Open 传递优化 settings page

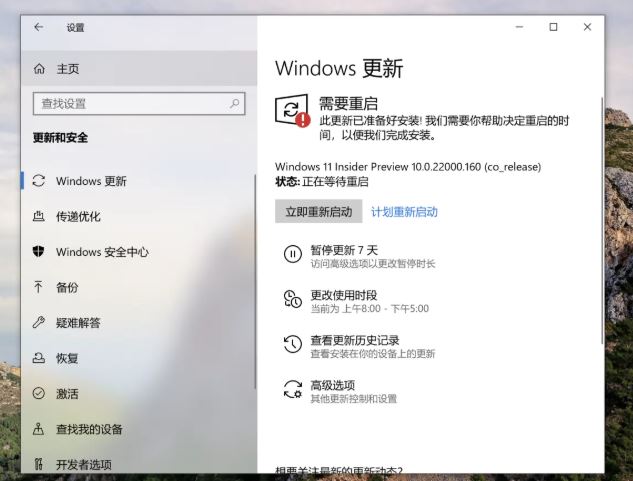pyautogui.click(x=138, y=216)
